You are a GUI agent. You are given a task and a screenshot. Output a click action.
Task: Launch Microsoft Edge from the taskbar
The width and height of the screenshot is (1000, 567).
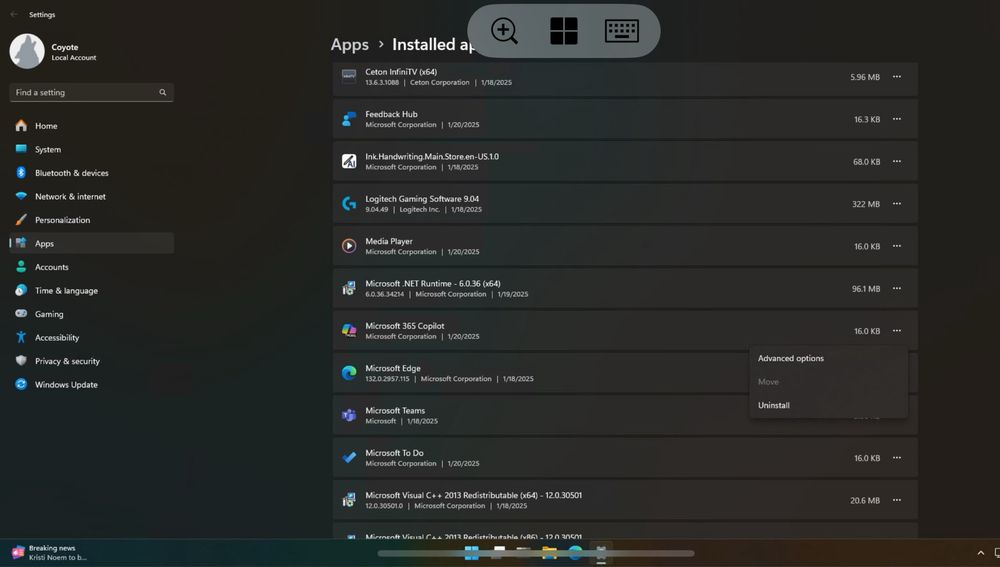click(575, 552)
